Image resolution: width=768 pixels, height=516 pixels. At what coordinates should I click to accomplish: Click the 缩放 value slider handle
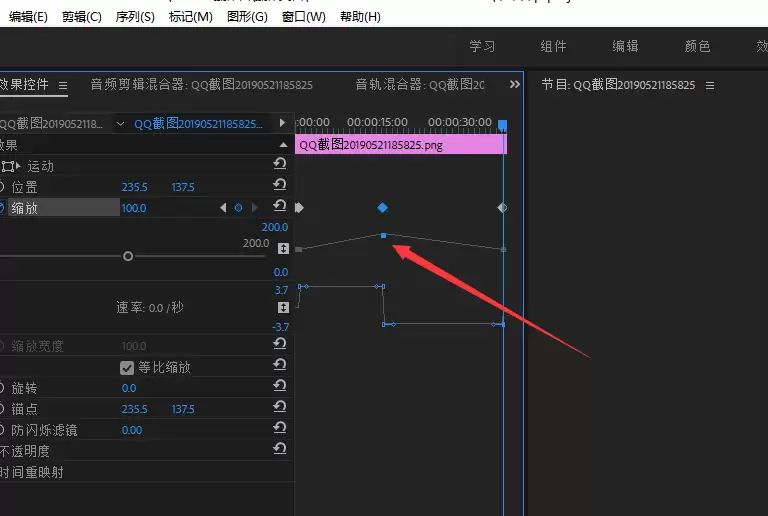[128, 256]
